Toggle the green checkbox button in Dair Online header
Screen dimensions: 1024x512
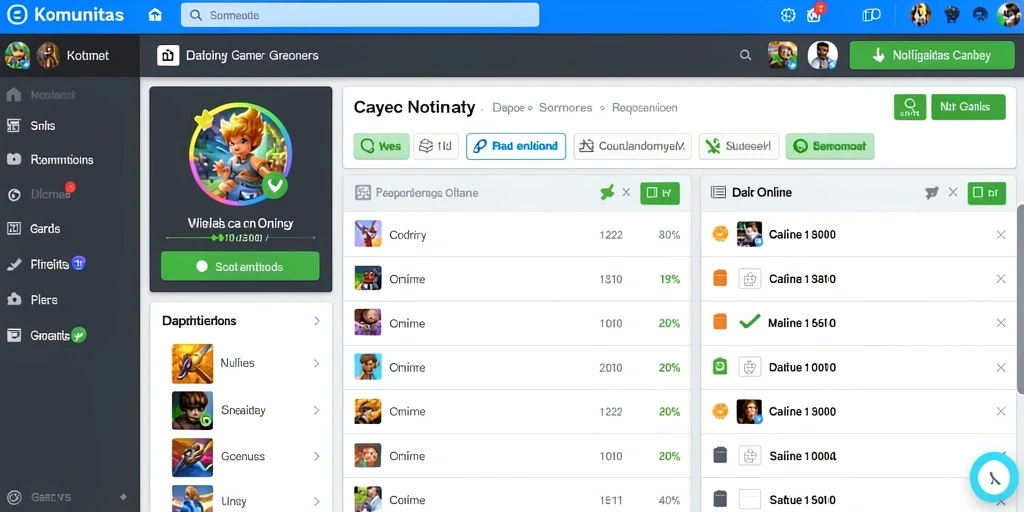pos(987,193)
